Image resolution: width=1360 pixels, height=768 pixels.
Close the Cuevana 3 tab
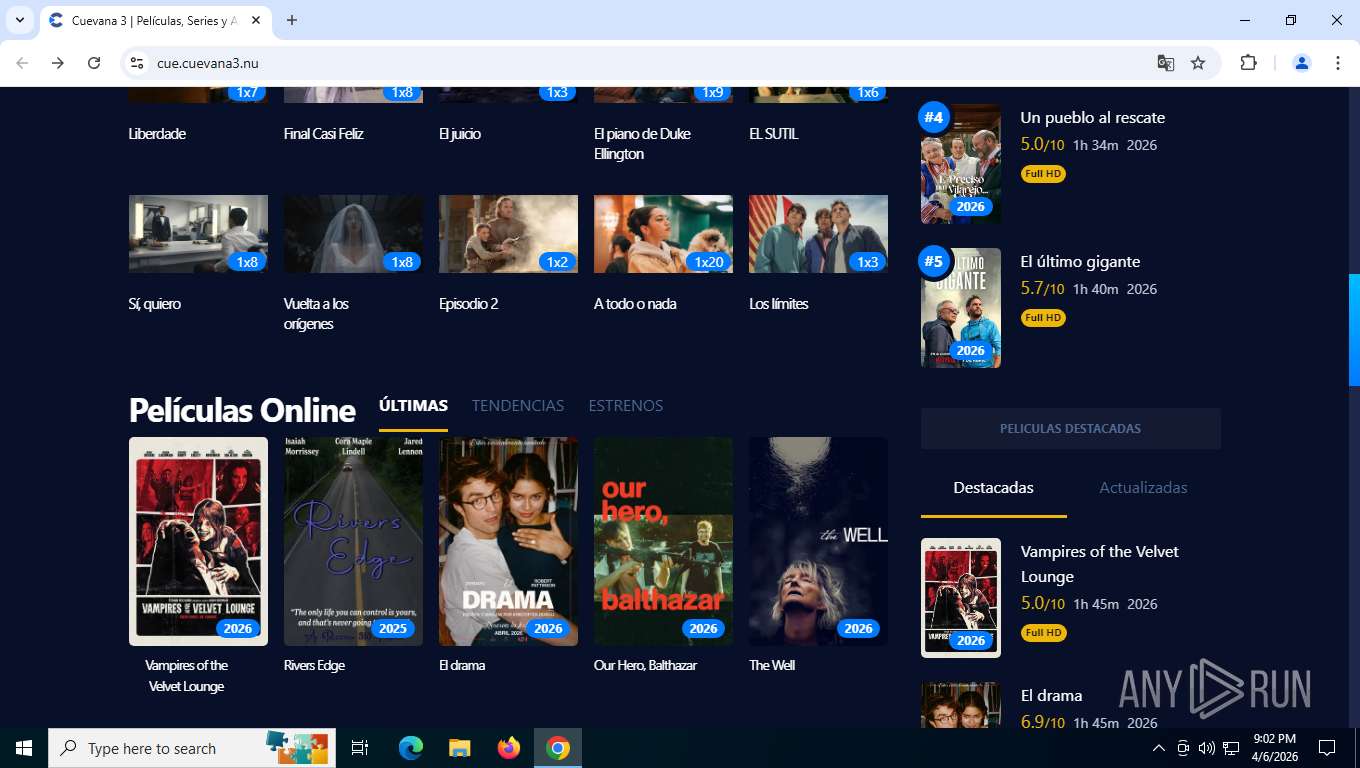coord(257,20)
